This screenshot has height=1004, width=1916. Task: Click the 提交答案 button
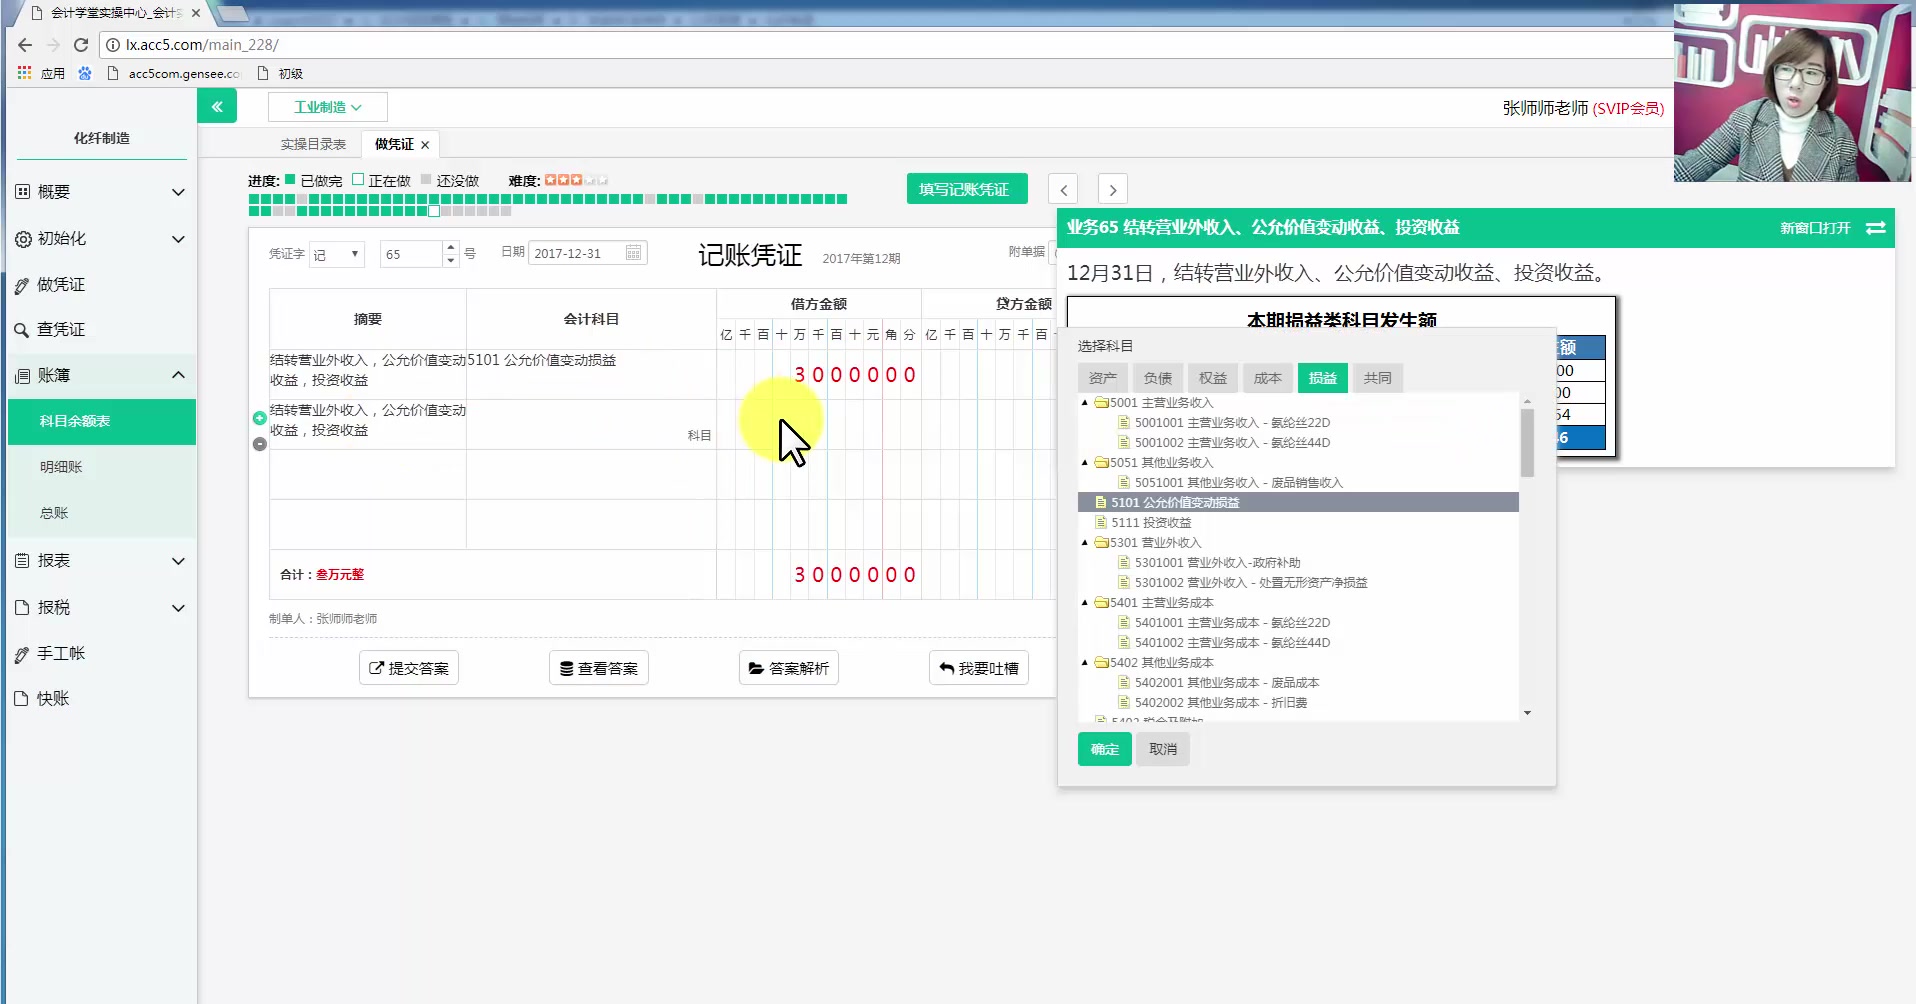tap(408, 667)
